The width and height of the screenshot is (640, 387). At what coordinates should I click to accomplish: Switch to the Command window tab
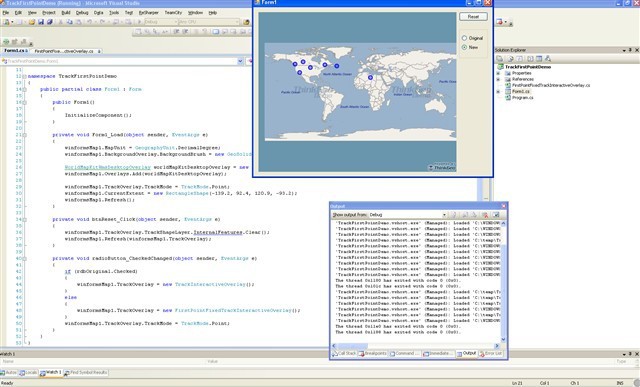[x=404, y=354]
